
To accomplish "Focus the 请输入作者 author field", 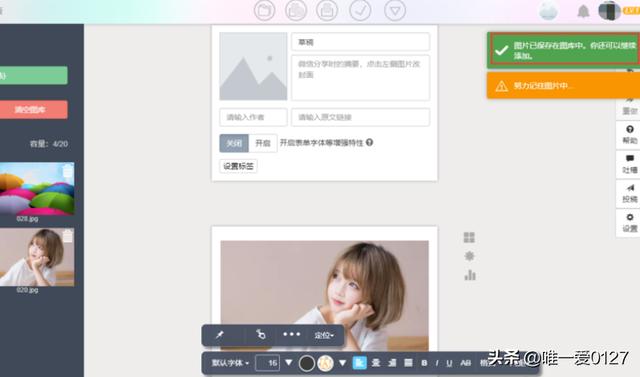I will point(253,117).
